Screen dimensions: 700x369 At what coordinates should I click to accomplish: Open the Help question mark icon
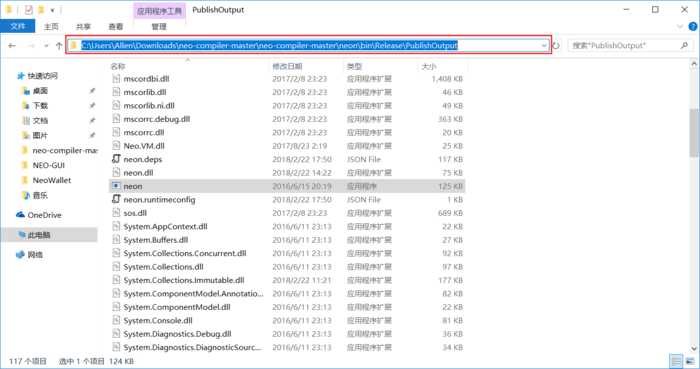click(x=692, y=26)
